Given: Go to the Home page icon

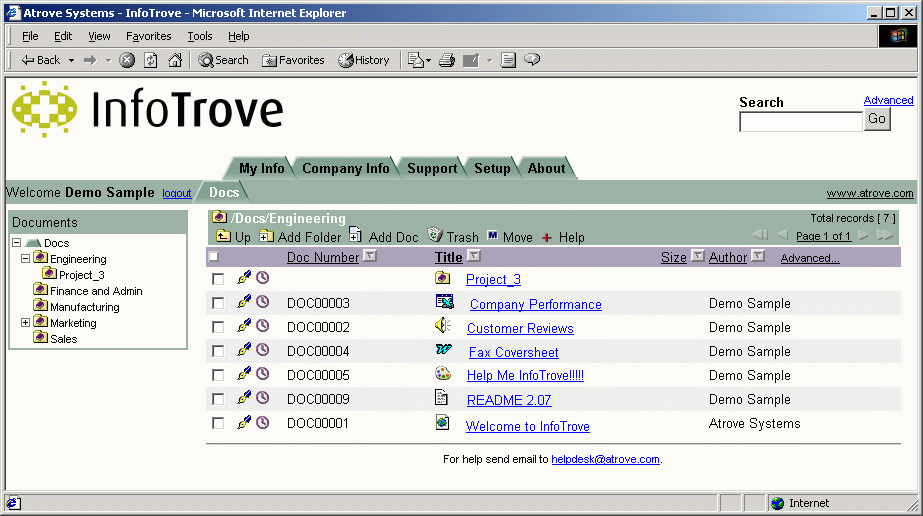Looking at the screenshot, I should [175, 60].
